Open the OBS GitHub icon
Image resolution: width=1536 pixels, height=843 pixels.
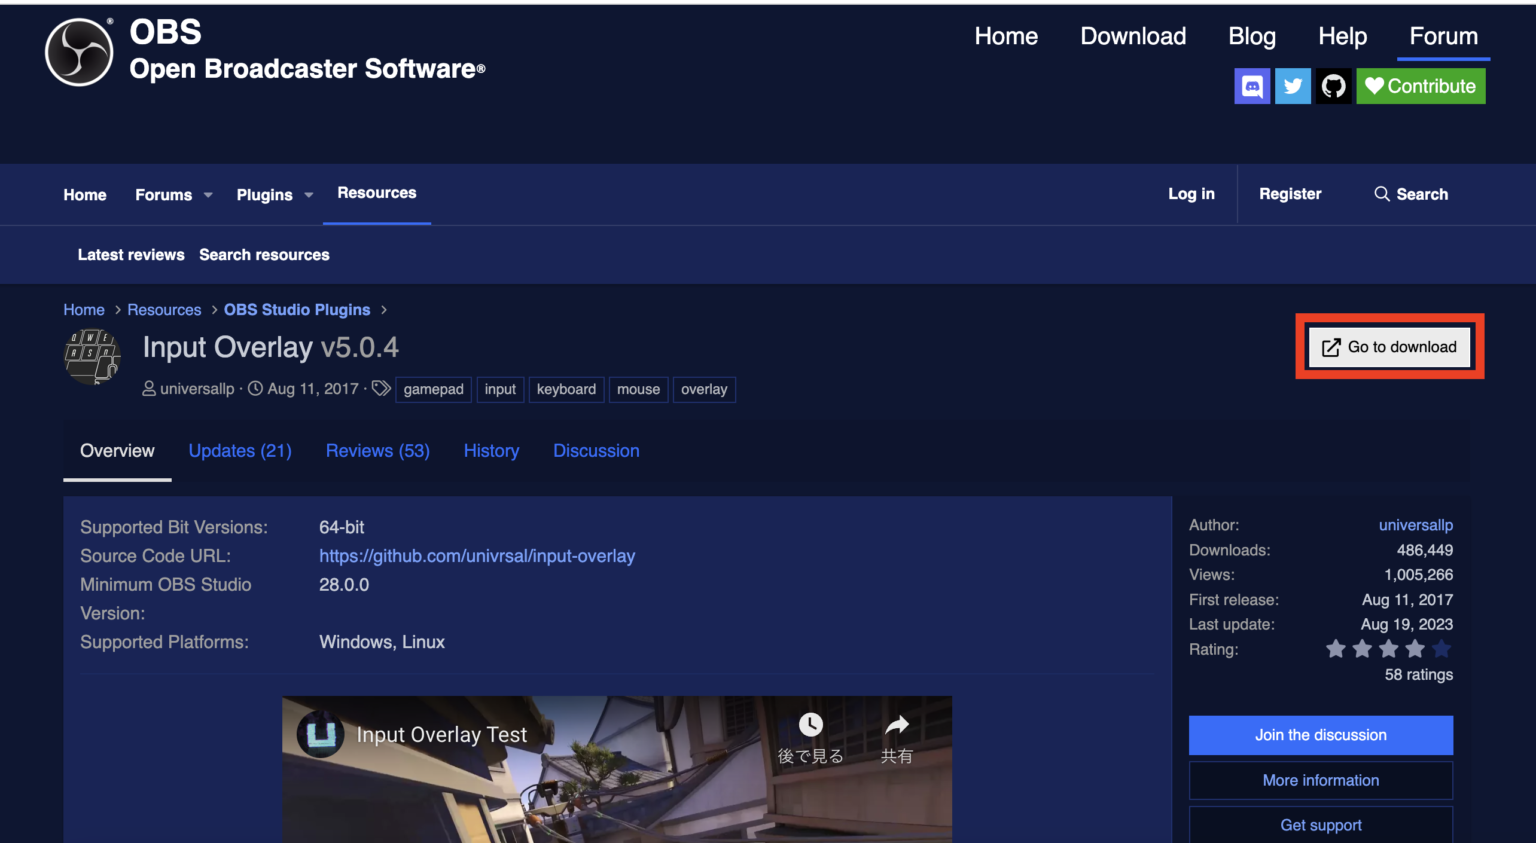[x=1333, y=86]
